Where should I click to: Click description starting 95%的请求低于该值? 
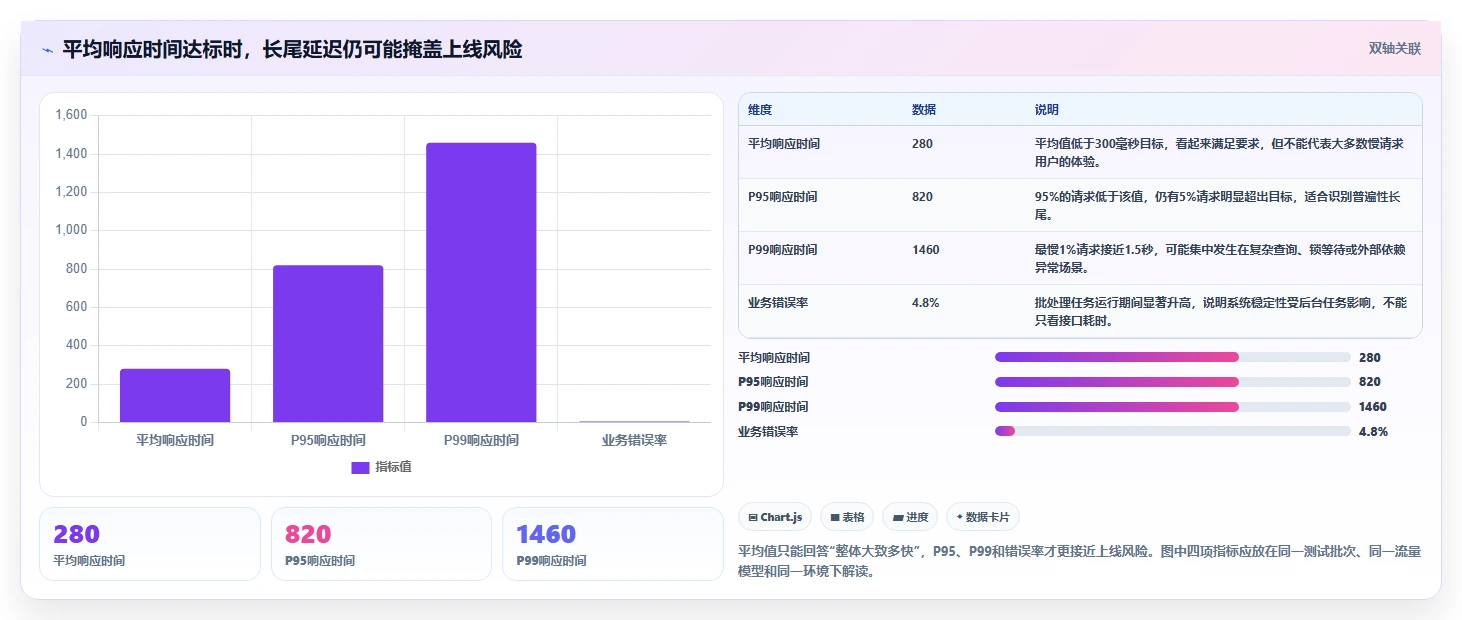pos(1219,206)
